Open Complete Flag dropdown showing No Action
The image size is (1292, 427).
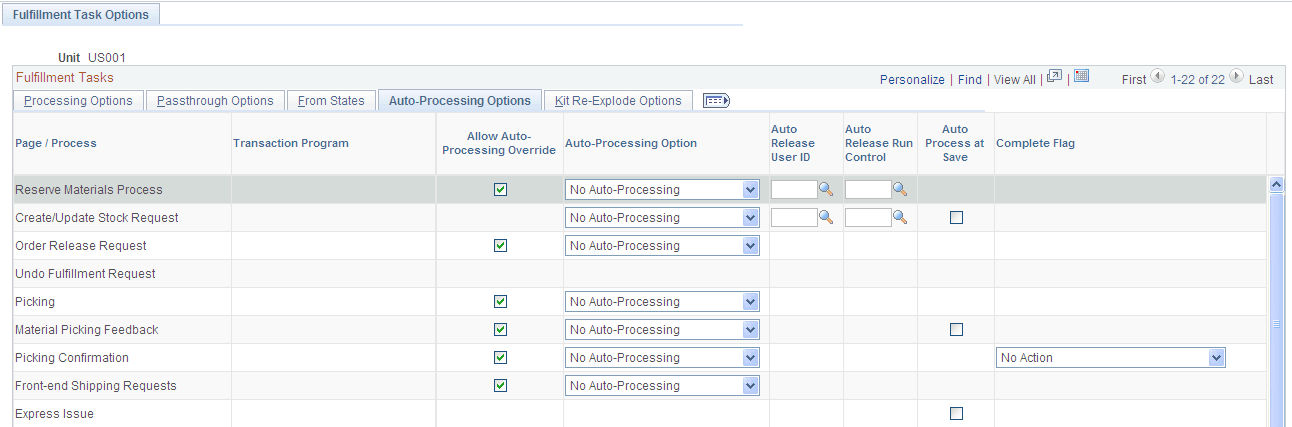(x=1111, y=357)
